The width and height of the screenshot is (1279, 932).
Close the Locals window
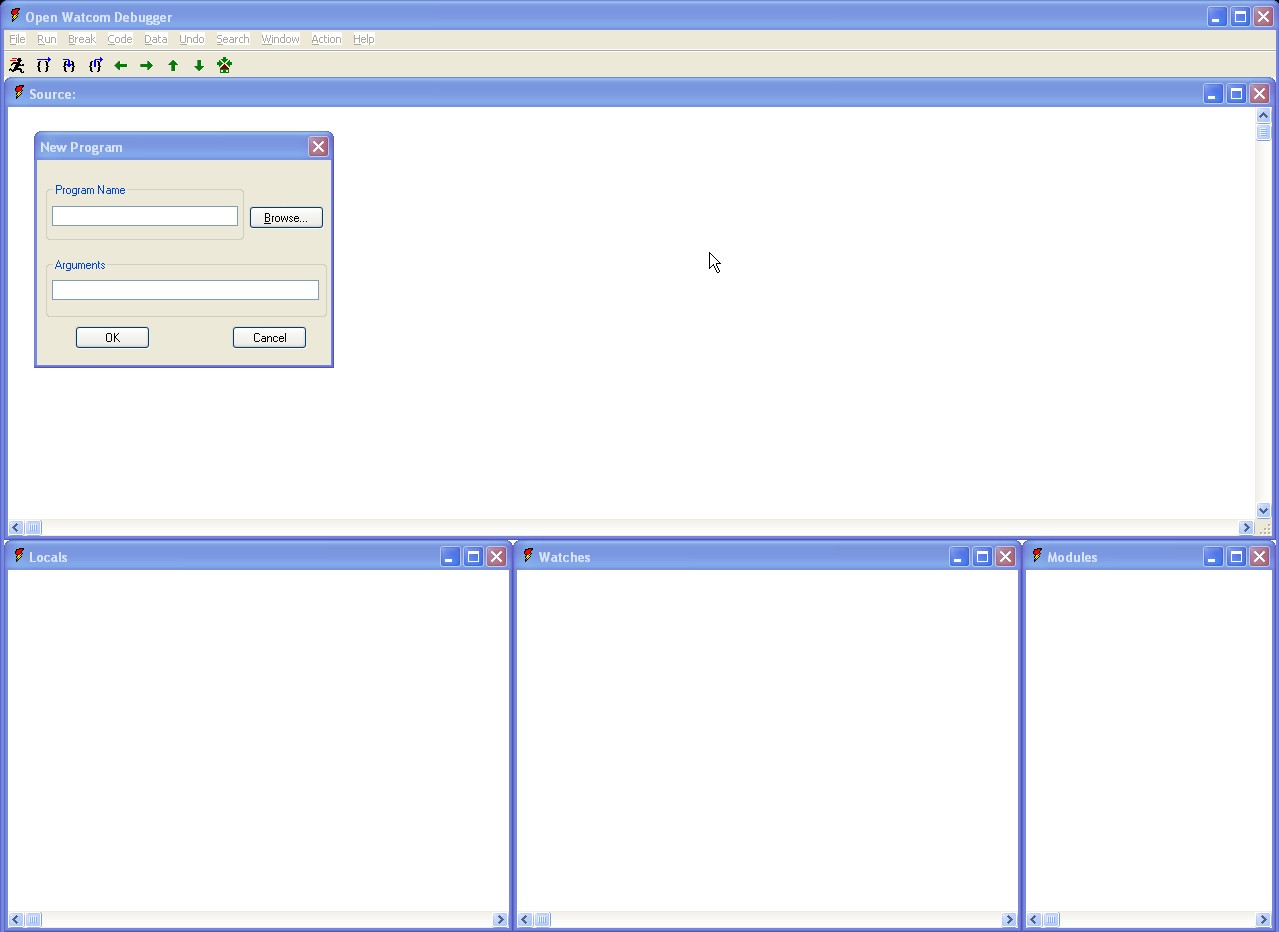click(496, 556)
